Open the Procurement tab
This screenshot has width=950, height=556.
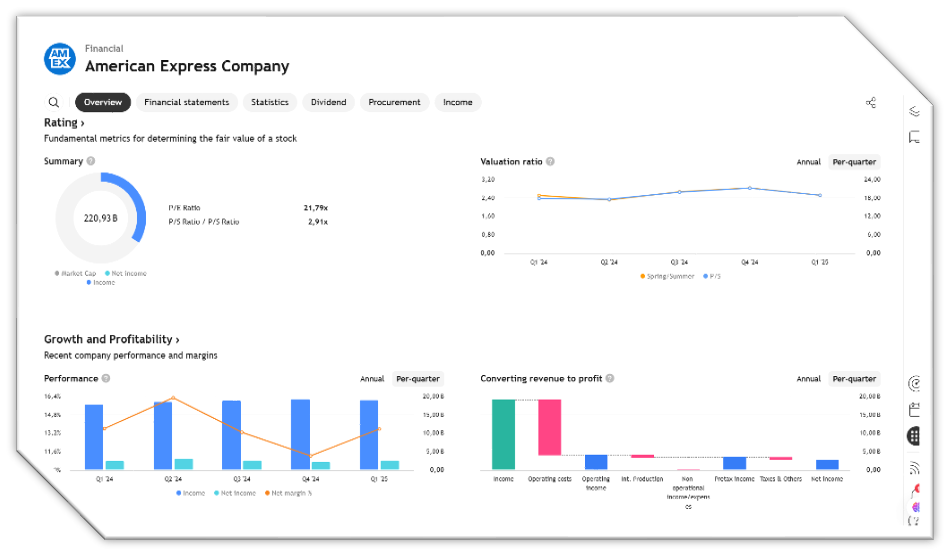coord(394,102)
